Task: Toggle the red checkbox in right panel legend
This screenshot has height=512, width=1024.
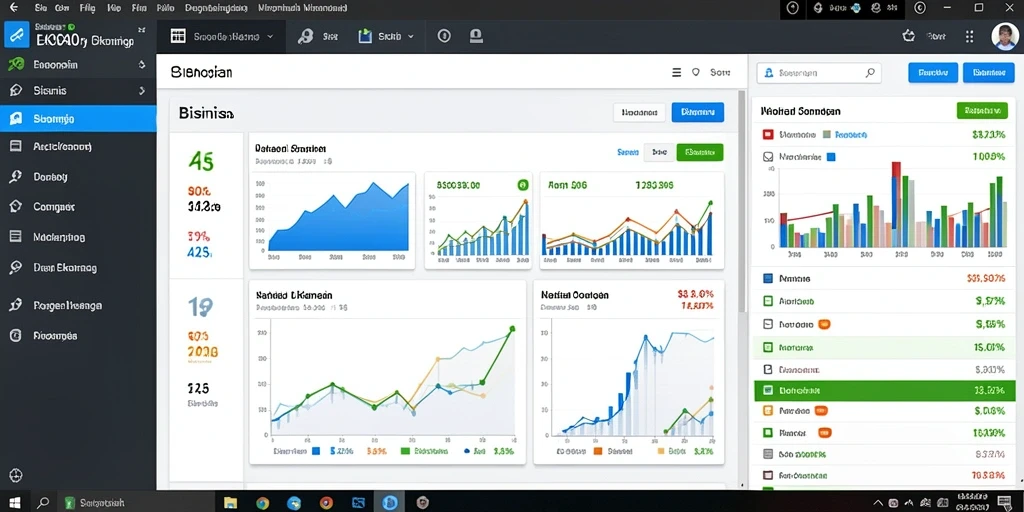Action: tap(768, 135)
